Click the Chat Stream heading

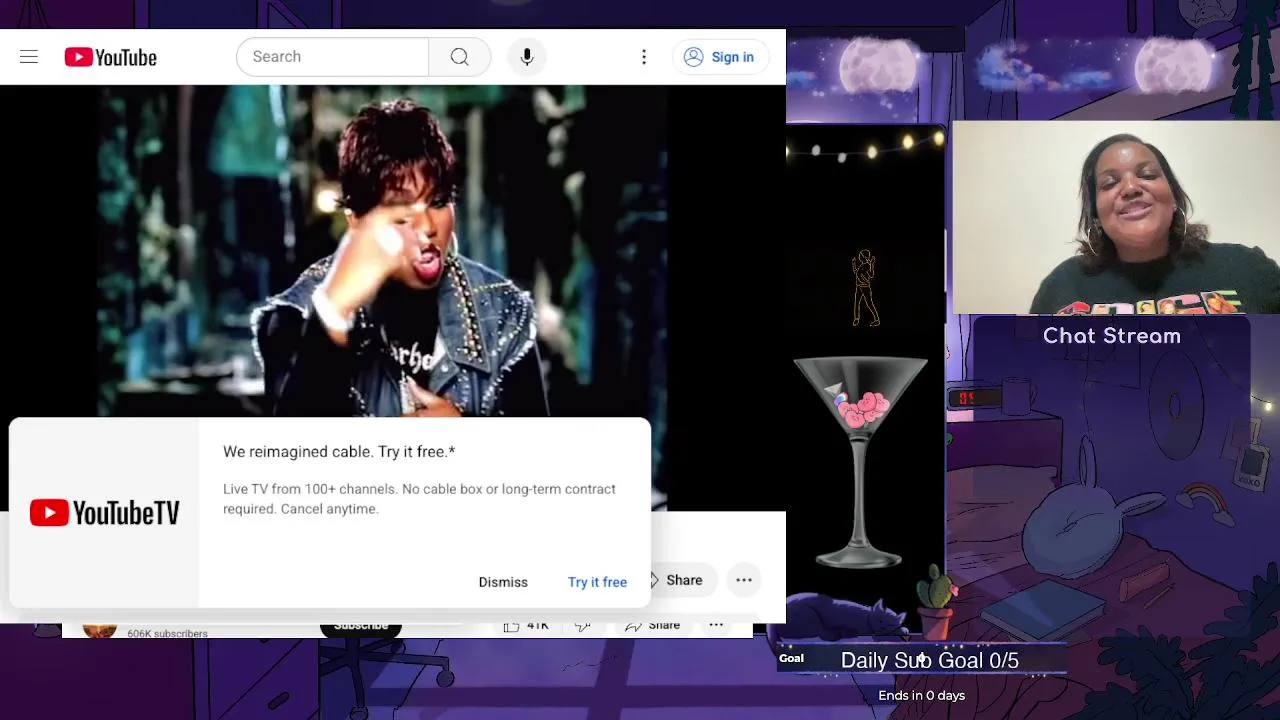click(1112, 336)
